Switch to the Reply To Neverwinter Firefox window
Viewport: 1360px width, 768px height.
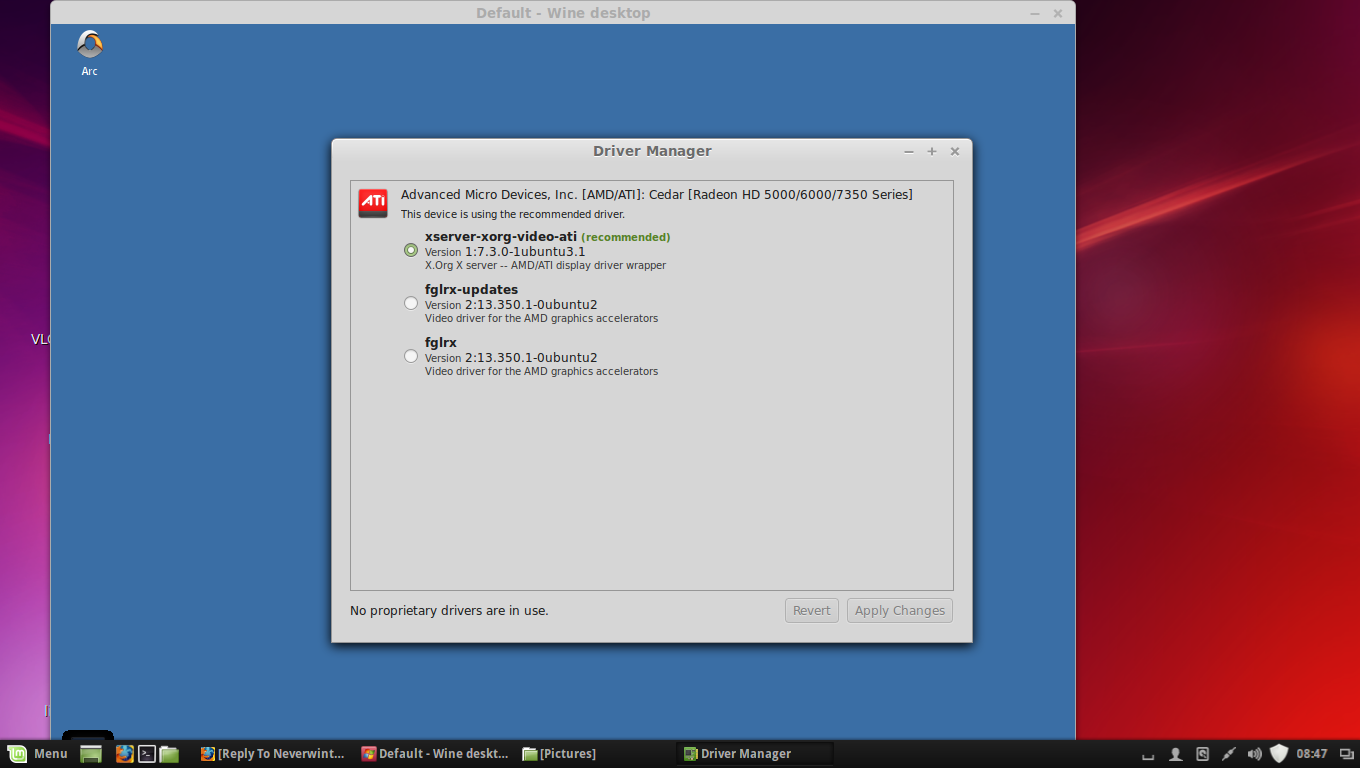pos(272,754)
